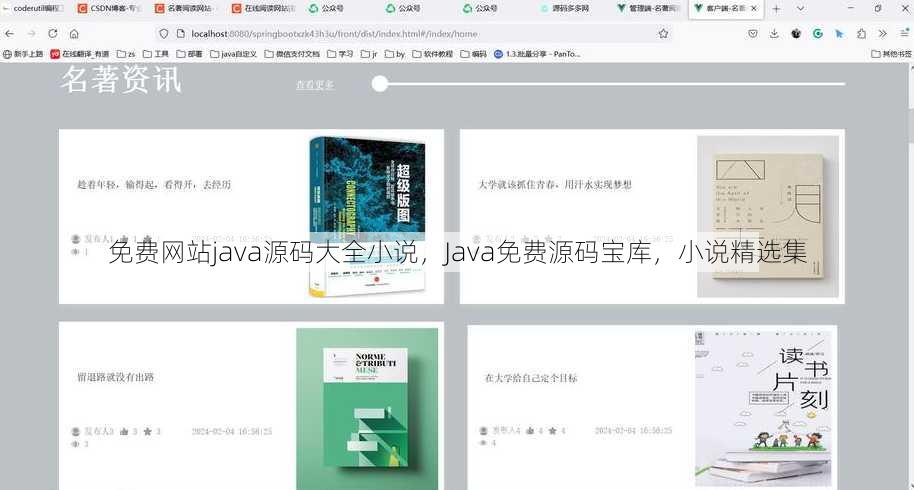Reload the page with refresh icon
914x490 pixels.
tap(52, 34)
